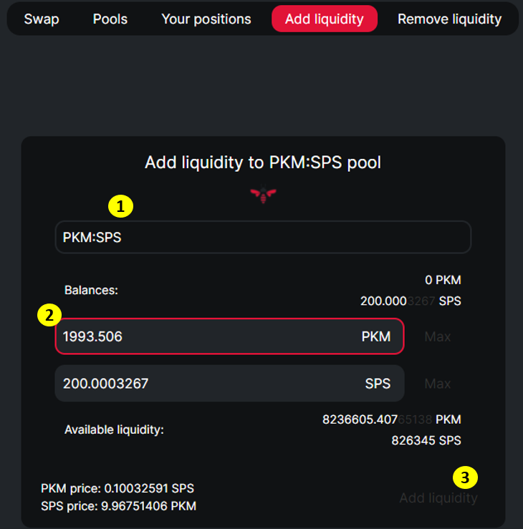Click the Add liquidity submit button
This screenshot has width=523, height=529.
point(438,498)
